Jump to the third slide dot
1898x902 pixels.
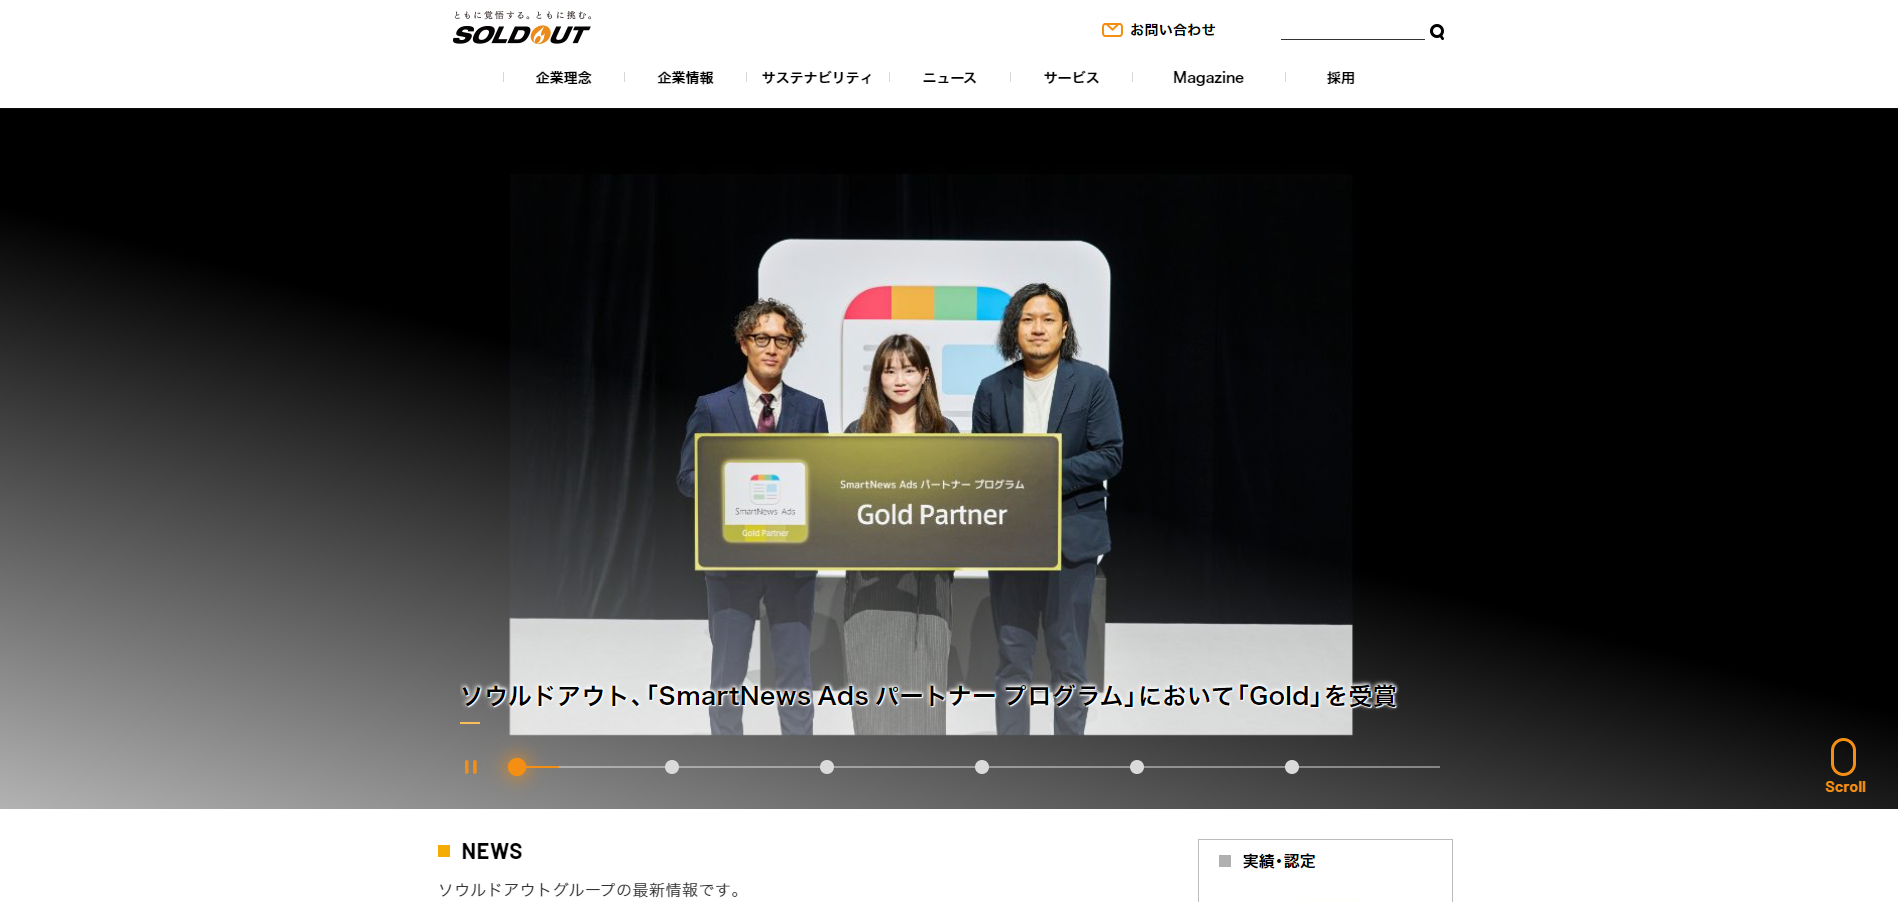click(827, 767)
